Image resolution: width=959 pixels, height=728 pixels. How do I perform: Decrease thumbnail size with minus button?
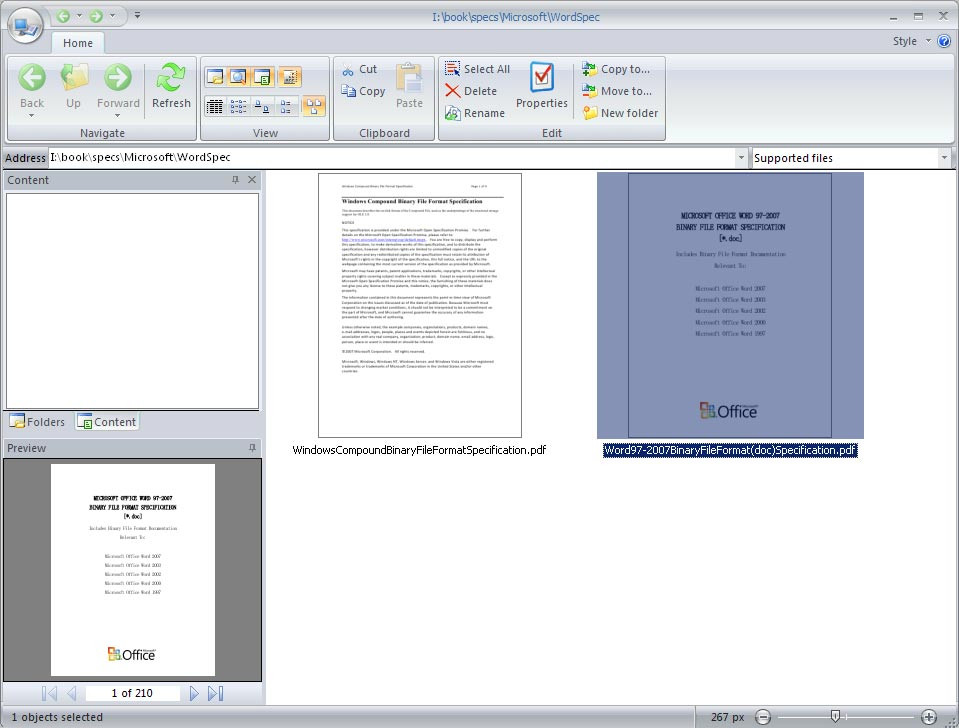click(763, 717)
